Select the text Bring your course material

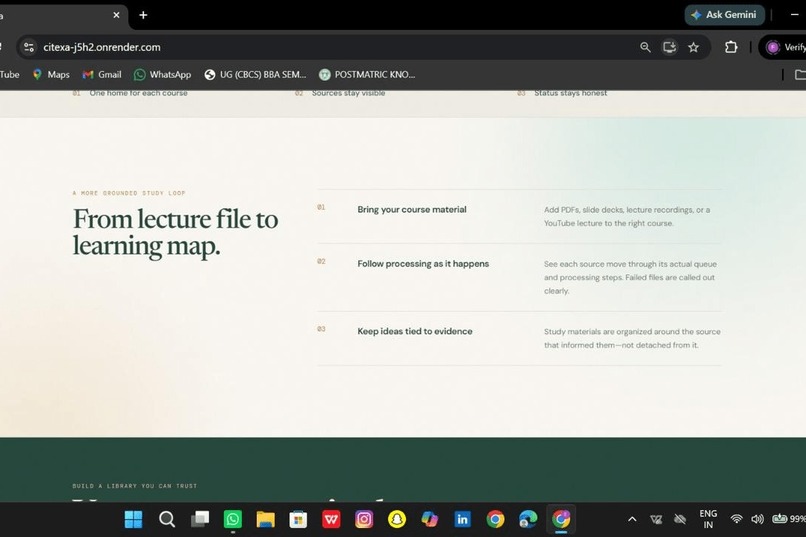412,209
